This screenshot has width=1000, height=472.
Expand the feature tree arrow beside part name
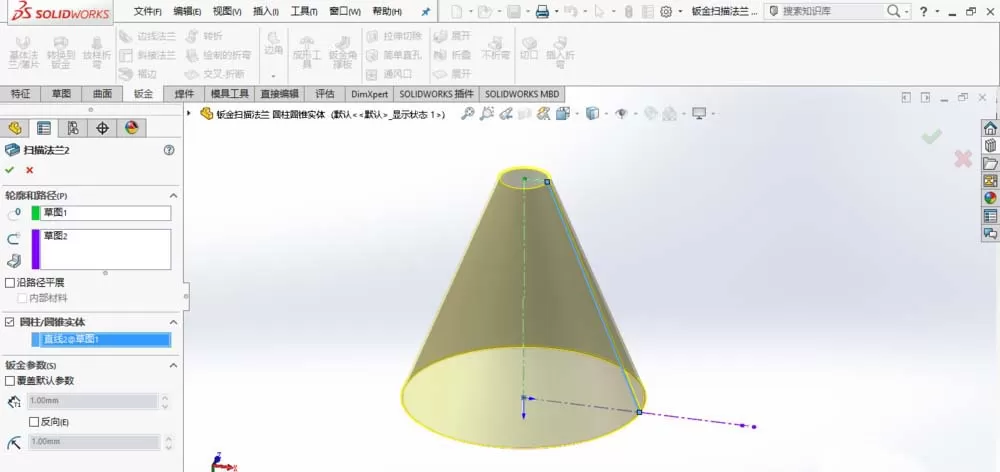[189, 114]
